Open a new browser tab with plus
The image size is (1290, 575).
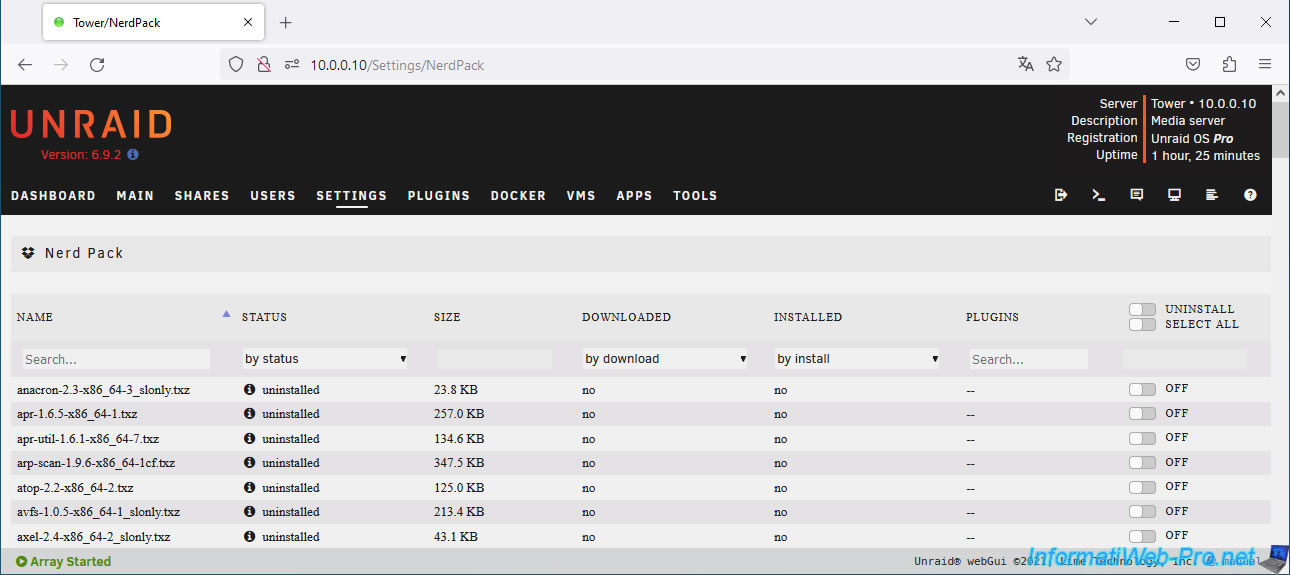point(285,22)
